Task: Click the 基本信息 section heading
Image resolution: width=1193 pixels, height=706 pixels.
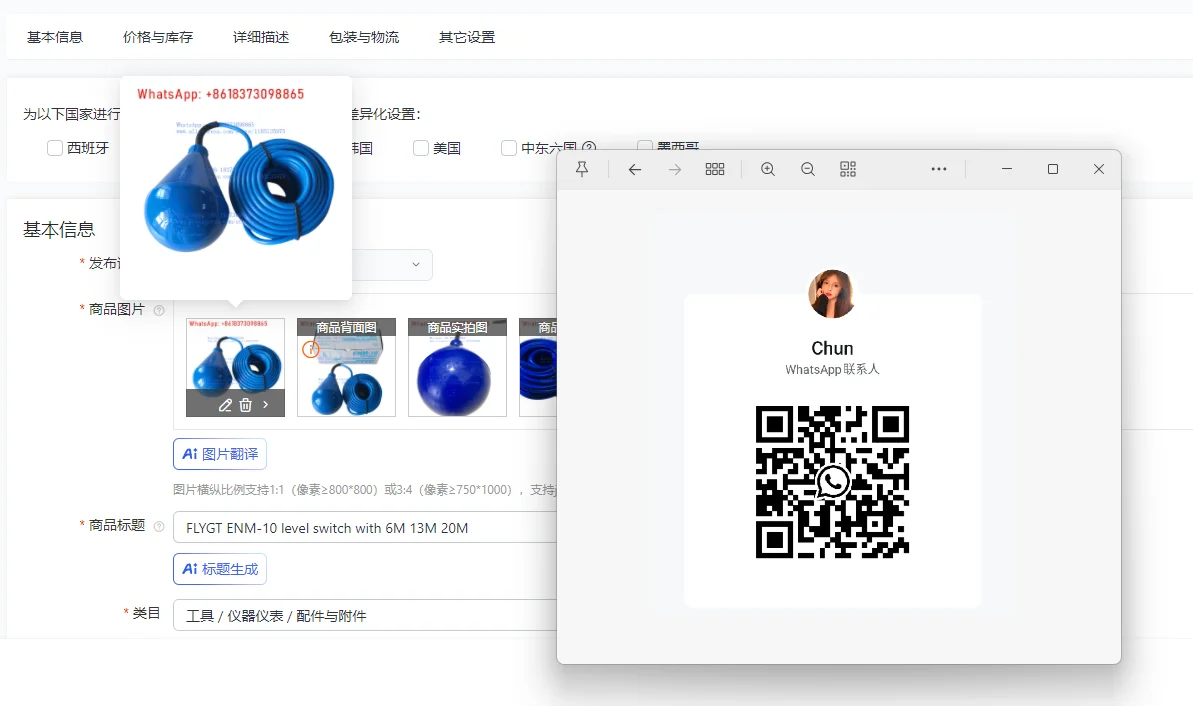Action: pyautogui.click(x=59, y=230)
